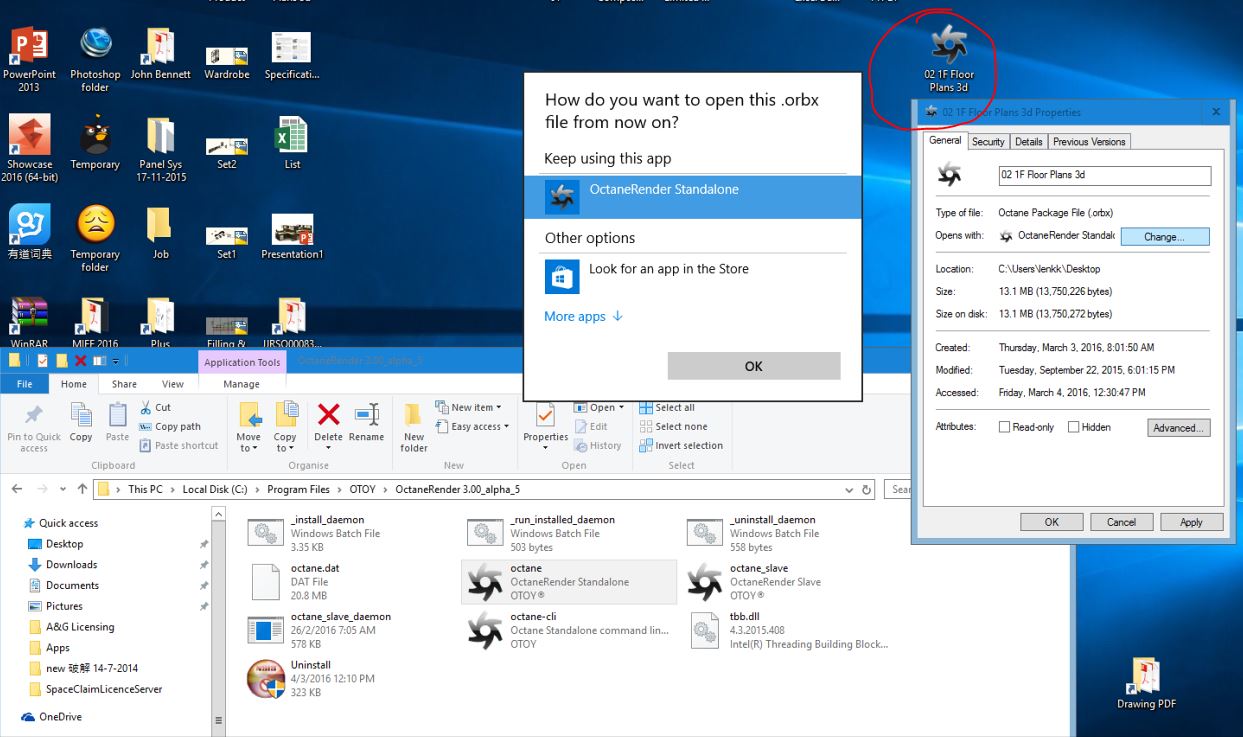1243x737 pixels.
Task: Click the Refresh button by address bar
Action: click(868, 489)
